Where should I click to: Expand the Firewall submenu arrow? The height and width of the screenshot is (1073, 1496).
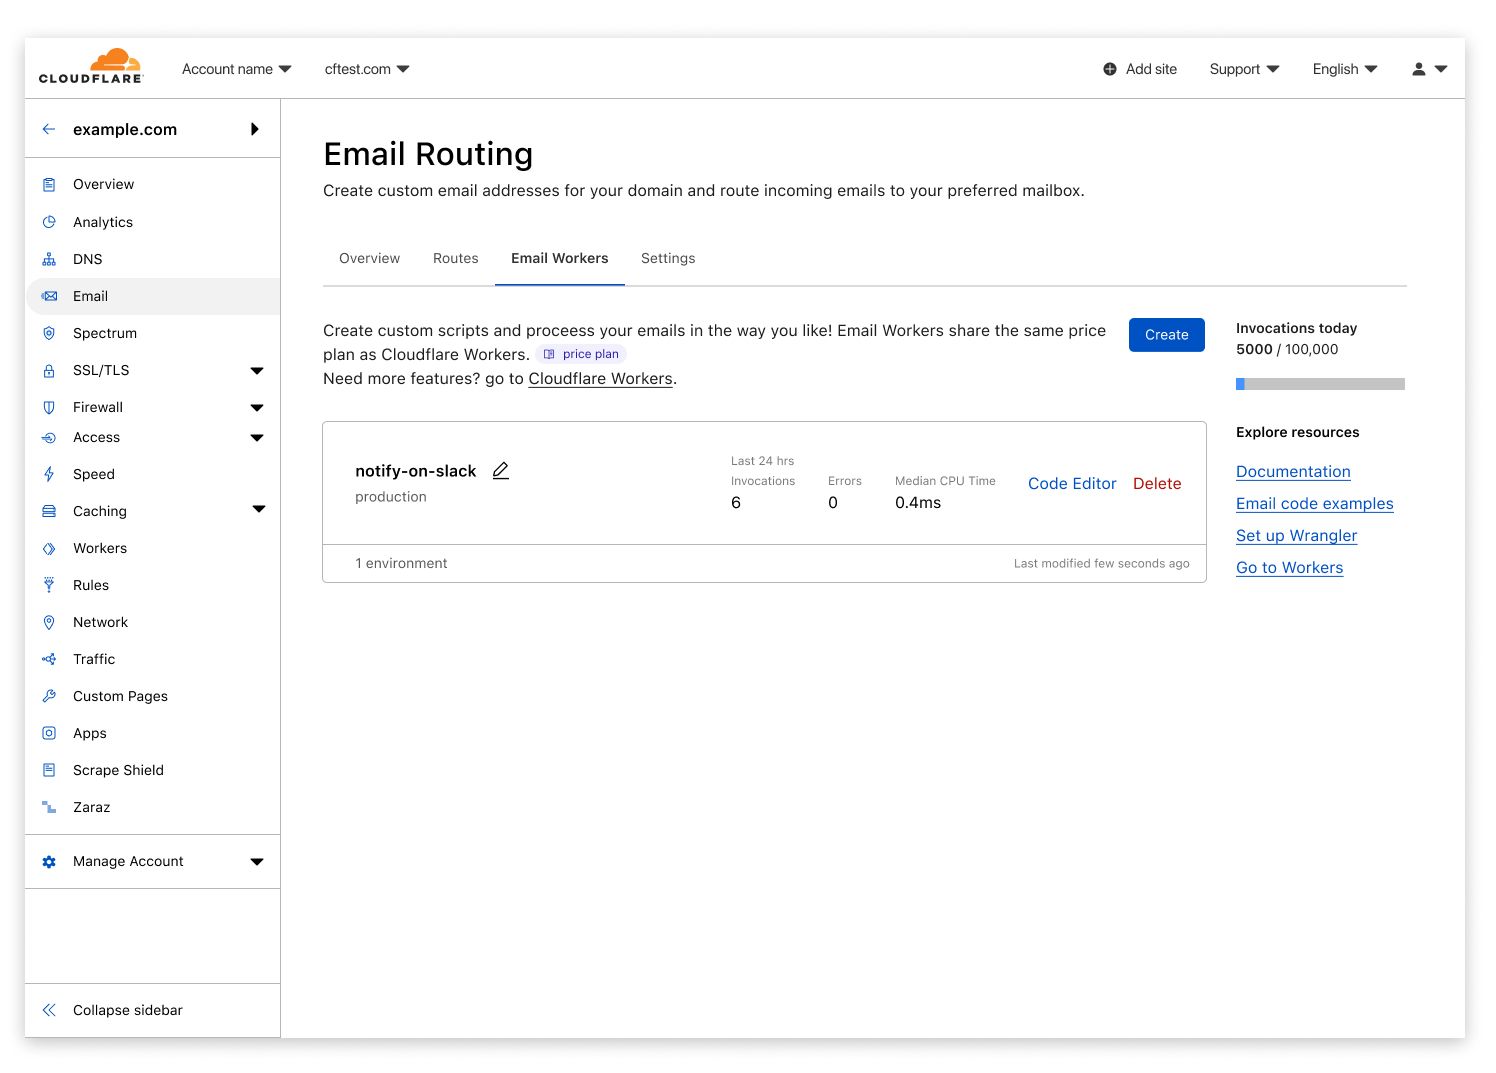pyautogui.click(x=257, y=408)
